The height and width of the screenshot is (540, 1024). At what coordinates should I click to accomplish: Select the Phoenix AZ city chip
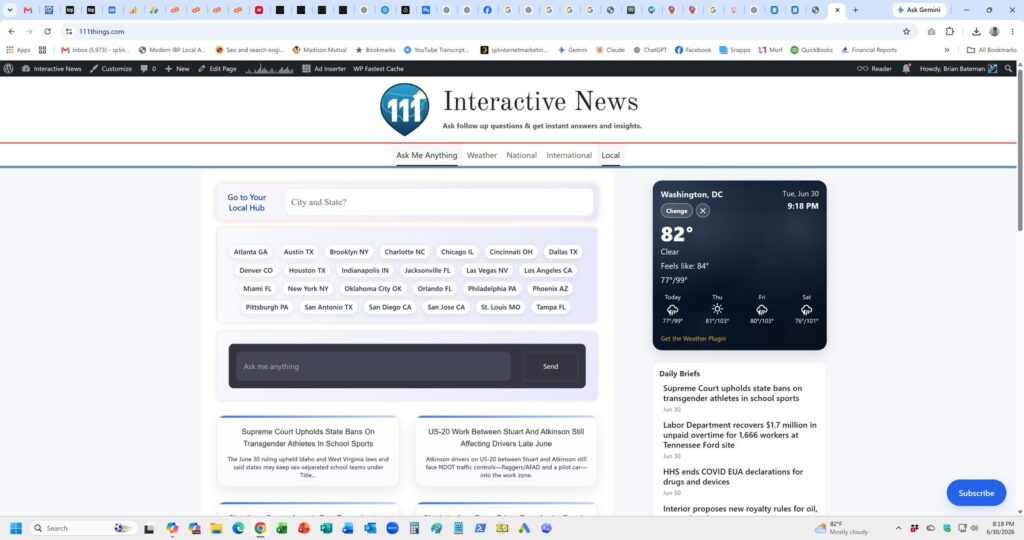pos(550,289)
